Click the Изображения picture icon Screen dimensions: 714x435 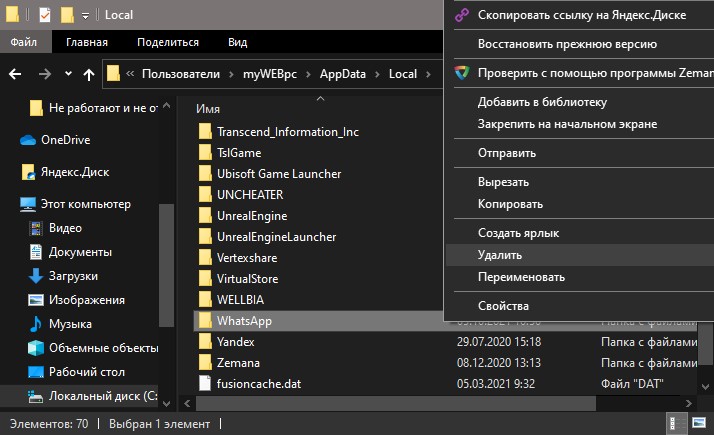click(x=36, y=300)
